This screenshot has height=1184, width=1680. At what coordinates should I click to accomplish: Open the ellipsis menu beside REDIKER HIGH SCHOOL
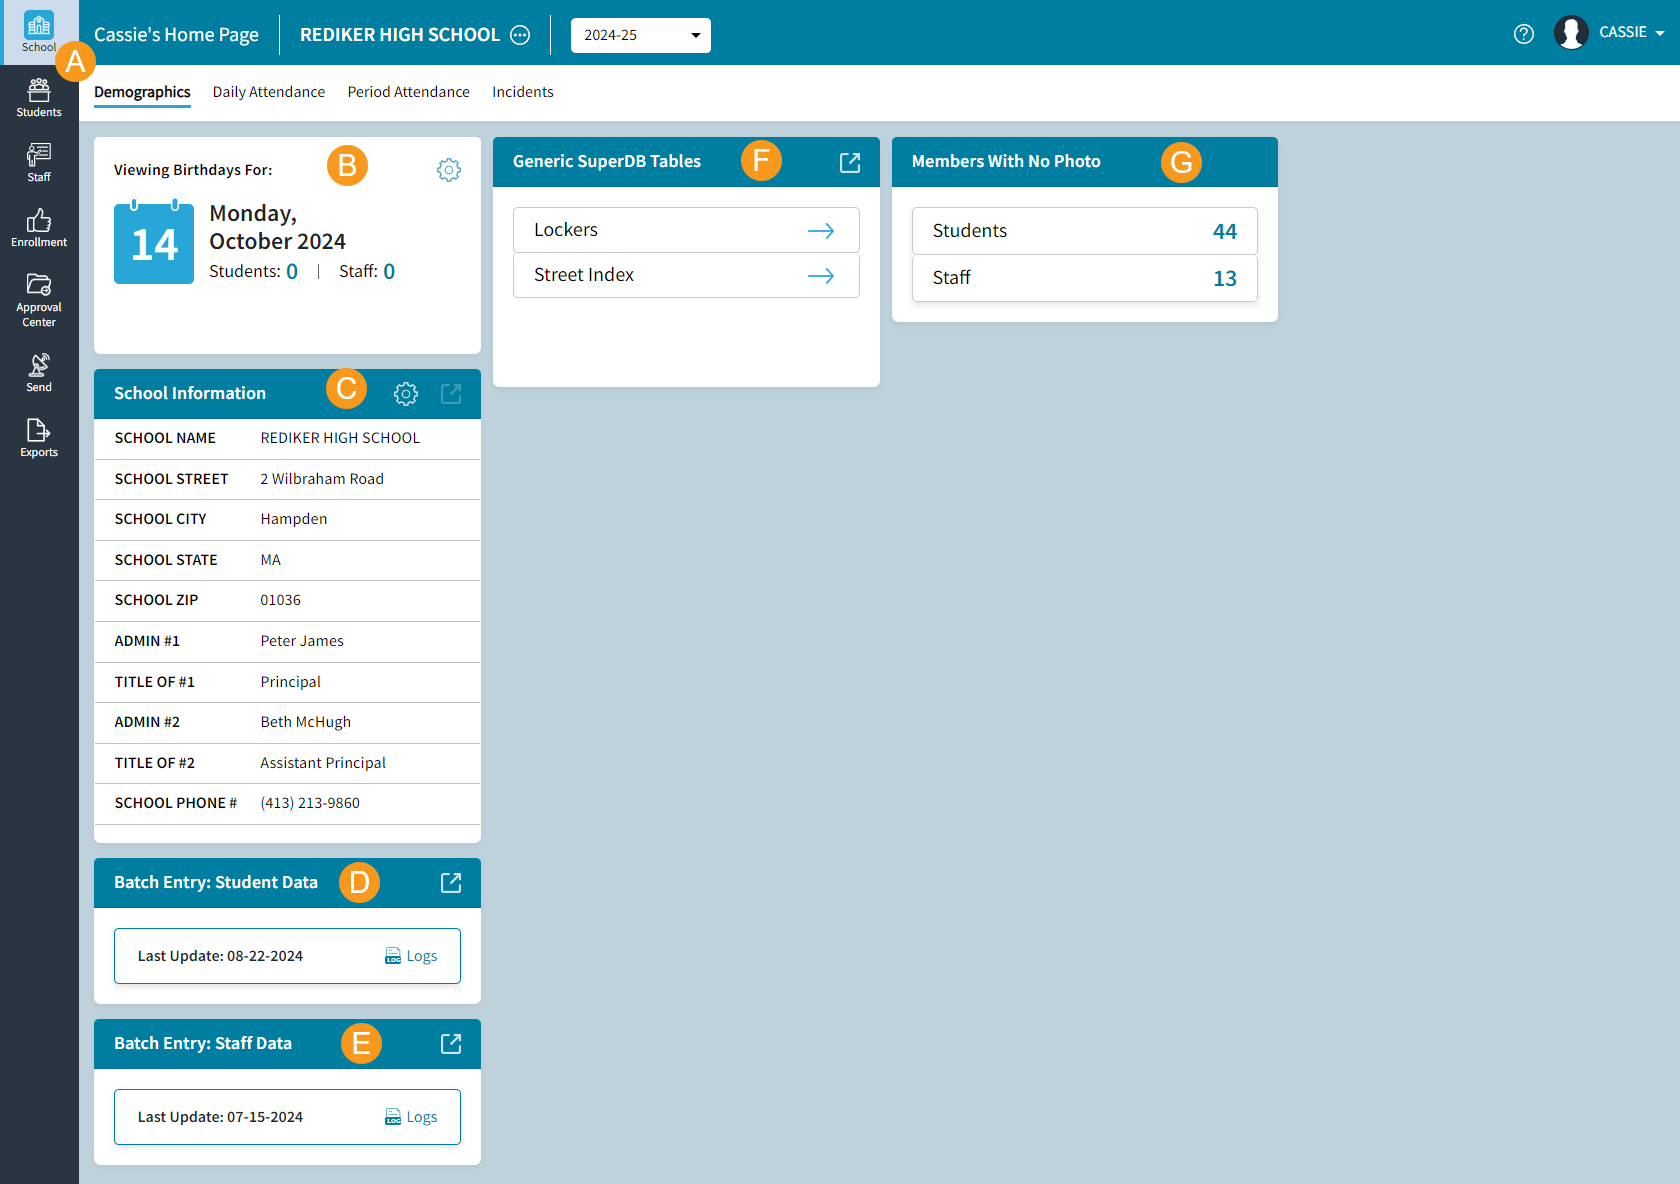(x=519, y=34)
